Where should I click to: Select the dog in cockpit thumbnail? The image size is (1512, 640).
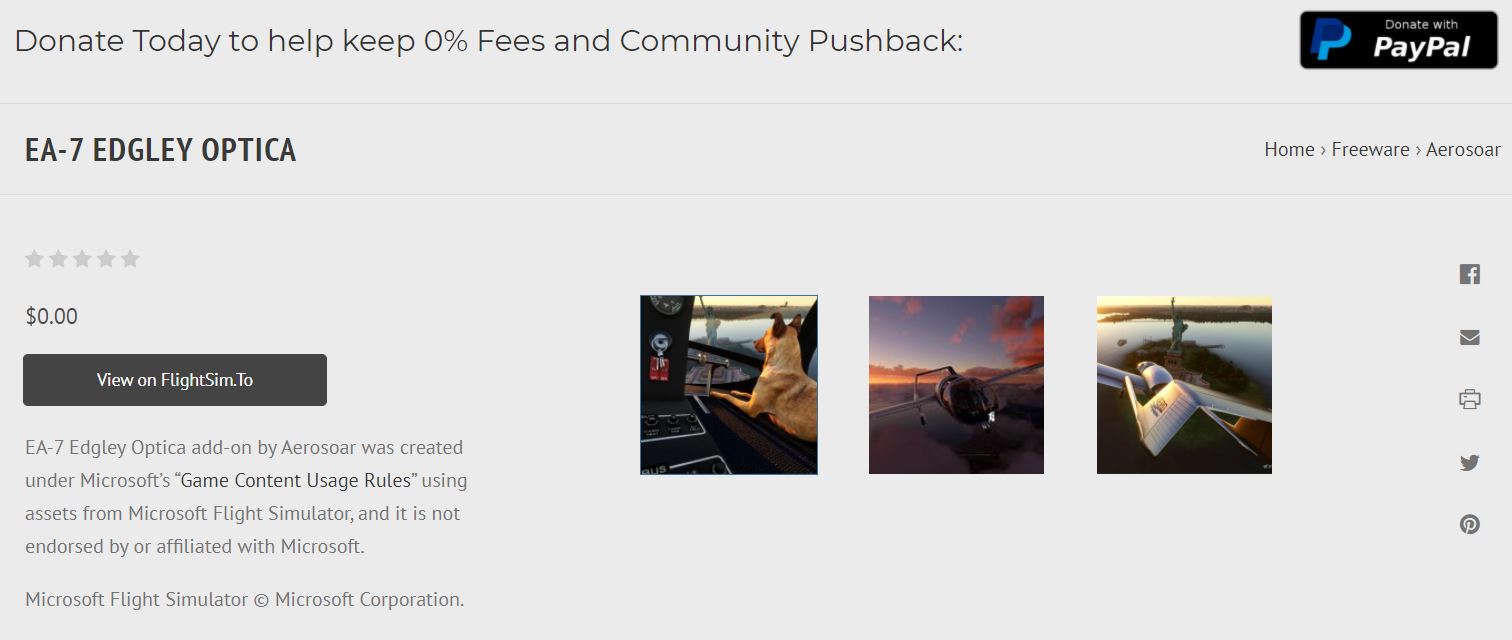729,385
